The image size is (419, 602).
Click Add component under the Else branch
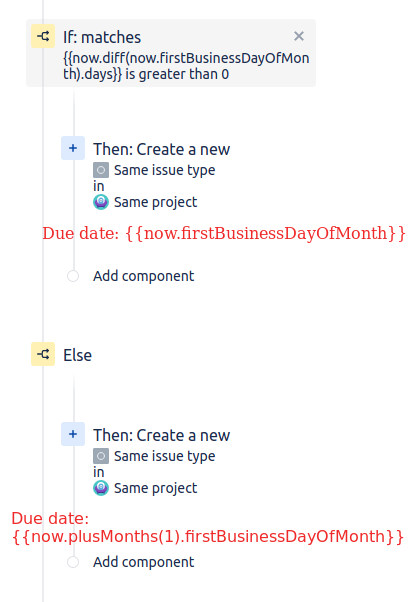tap(144, 562)
